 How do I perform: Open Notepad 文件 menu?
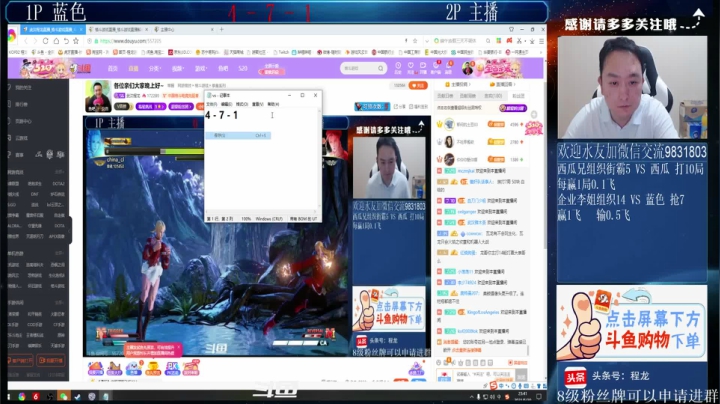tap(211, 104)
